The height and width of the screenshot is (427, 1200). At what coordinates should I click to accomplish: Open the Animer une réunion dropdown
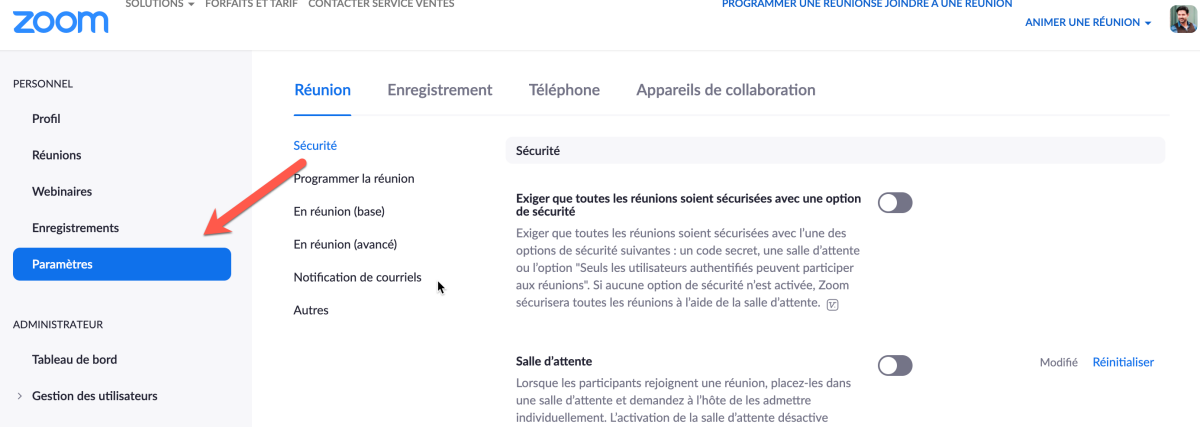pyautogui.click(x=1088, y=23)
